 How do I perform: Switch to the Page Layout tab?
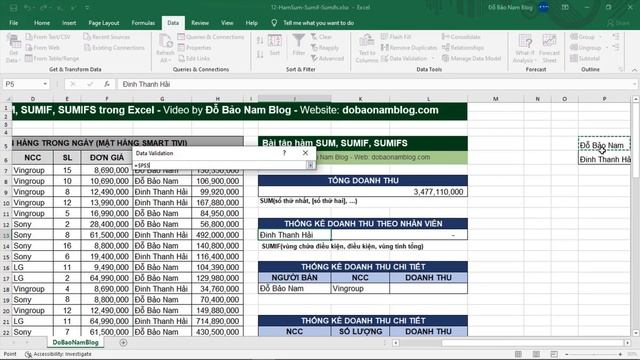tap(104, 23)
